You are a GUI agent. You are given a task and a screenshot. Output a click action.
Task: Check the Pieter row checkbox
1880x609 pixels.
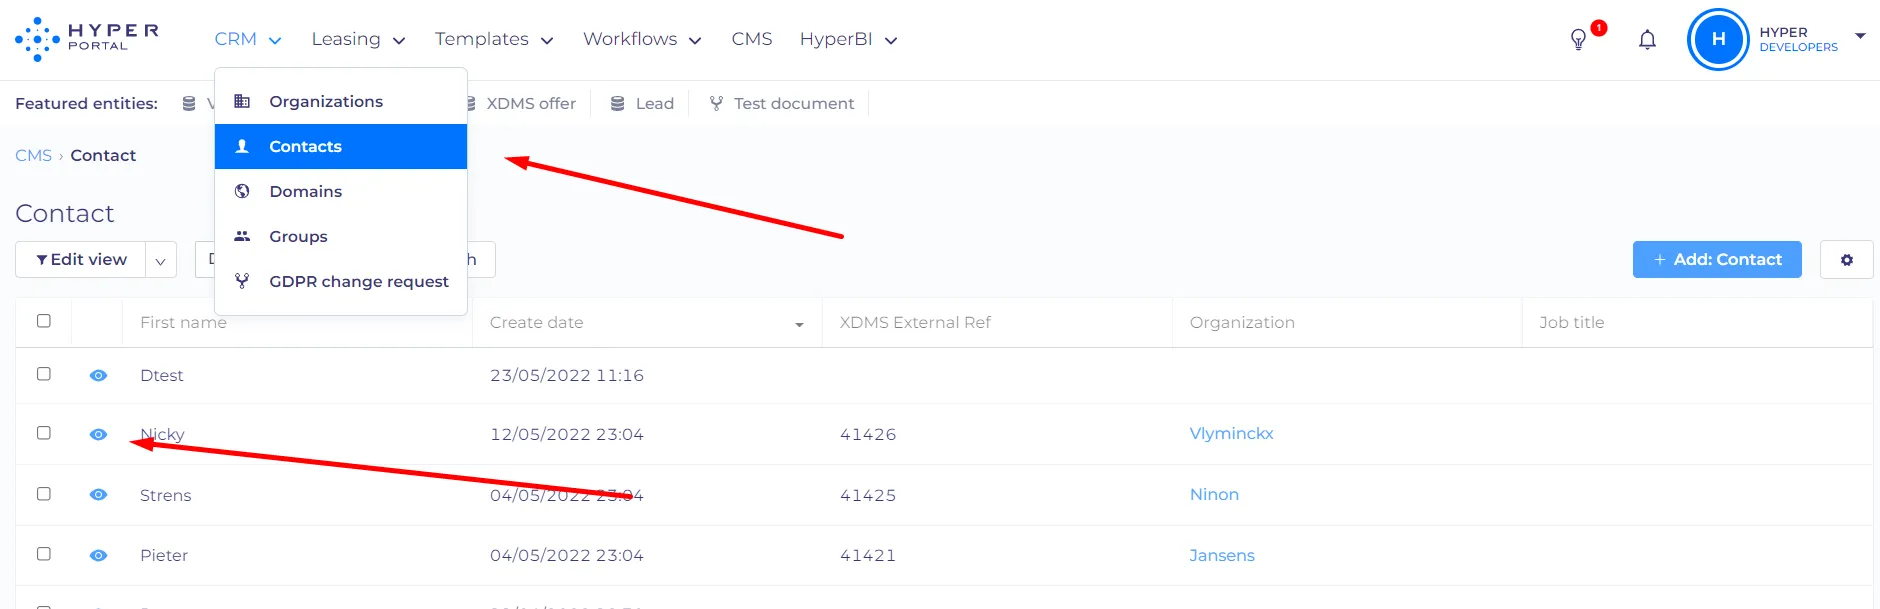(x=44, y=554)
